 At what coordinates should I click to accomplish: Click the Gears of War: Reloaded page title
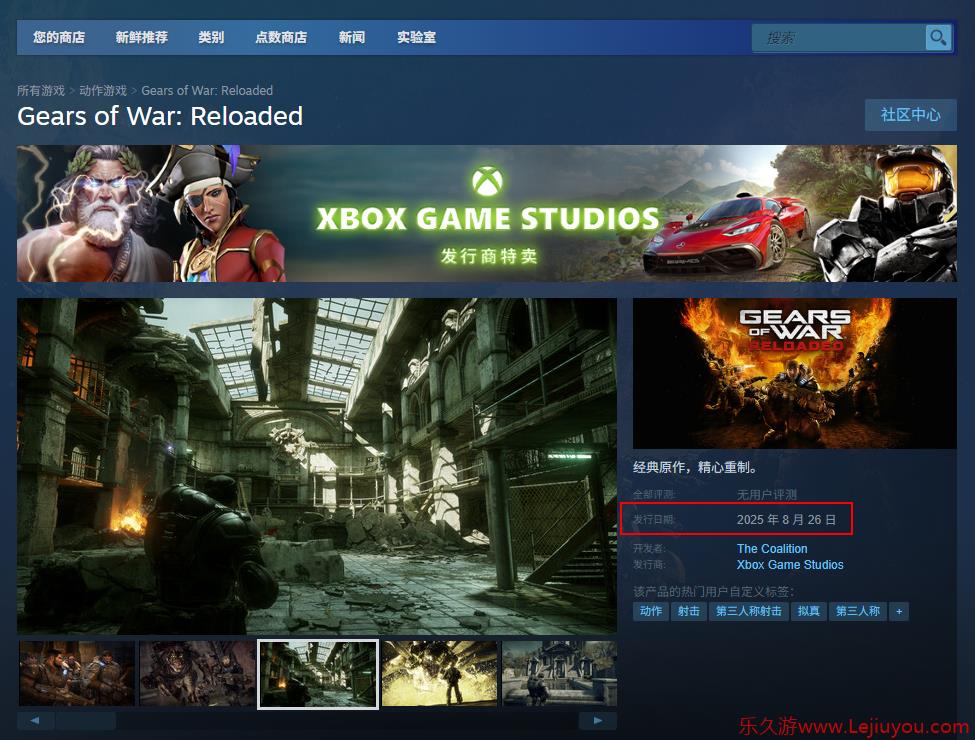pyautogui.click(x=160, y=116)
